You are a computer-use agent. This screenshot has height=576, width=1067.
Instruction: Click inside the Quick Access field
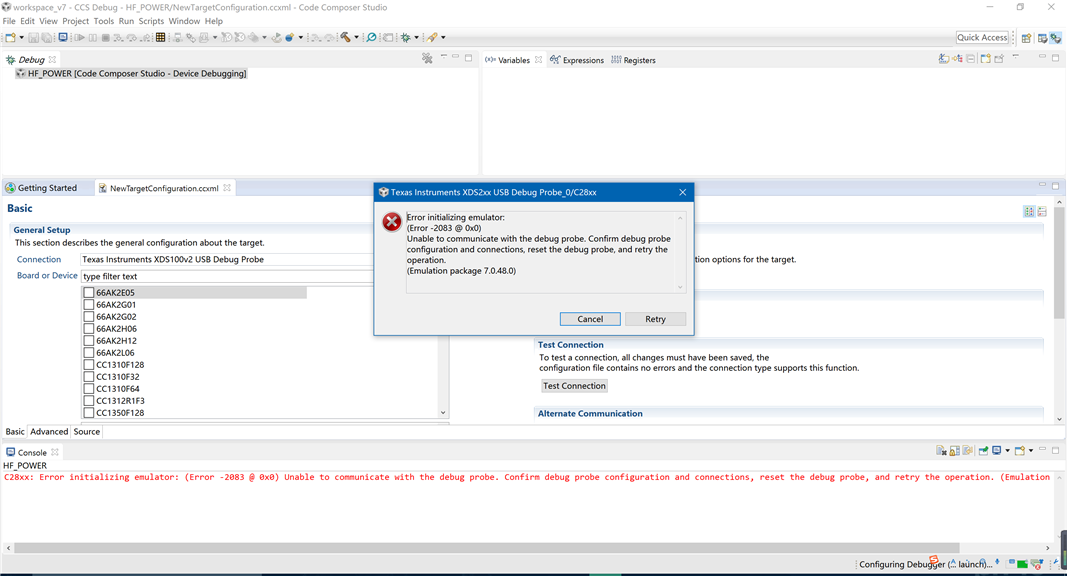[982, 37]
